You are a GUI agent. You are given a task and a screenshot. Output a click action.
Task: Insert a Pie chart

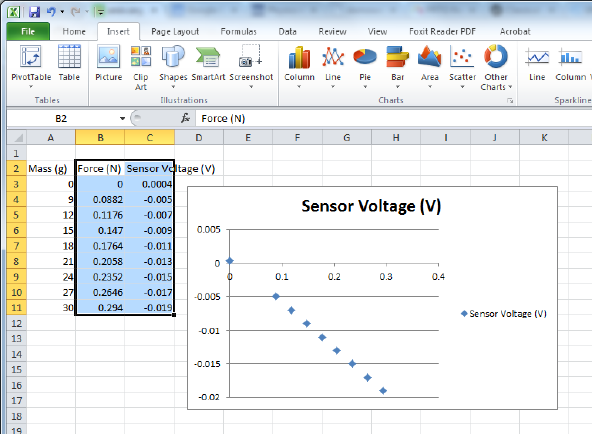pyautogui.click(x=365, y=67)
